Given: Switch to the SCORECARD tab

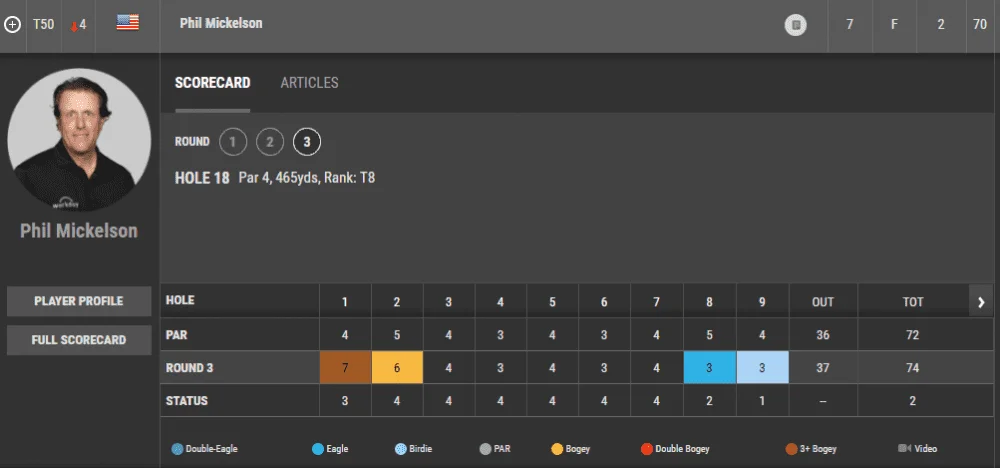Looking at the screenshot, I should (x=212, y=83).
